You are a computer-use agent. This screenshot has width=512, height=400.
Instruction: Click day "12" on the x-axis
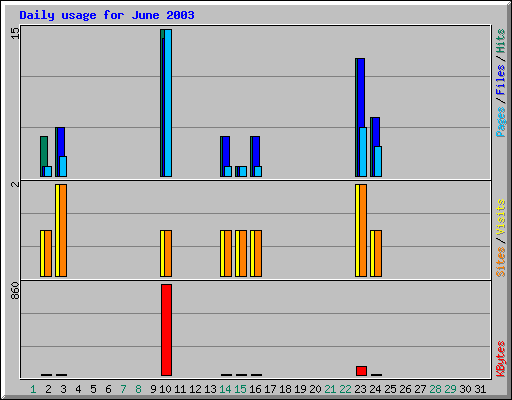pyautogui.click(x=195, y=389)
